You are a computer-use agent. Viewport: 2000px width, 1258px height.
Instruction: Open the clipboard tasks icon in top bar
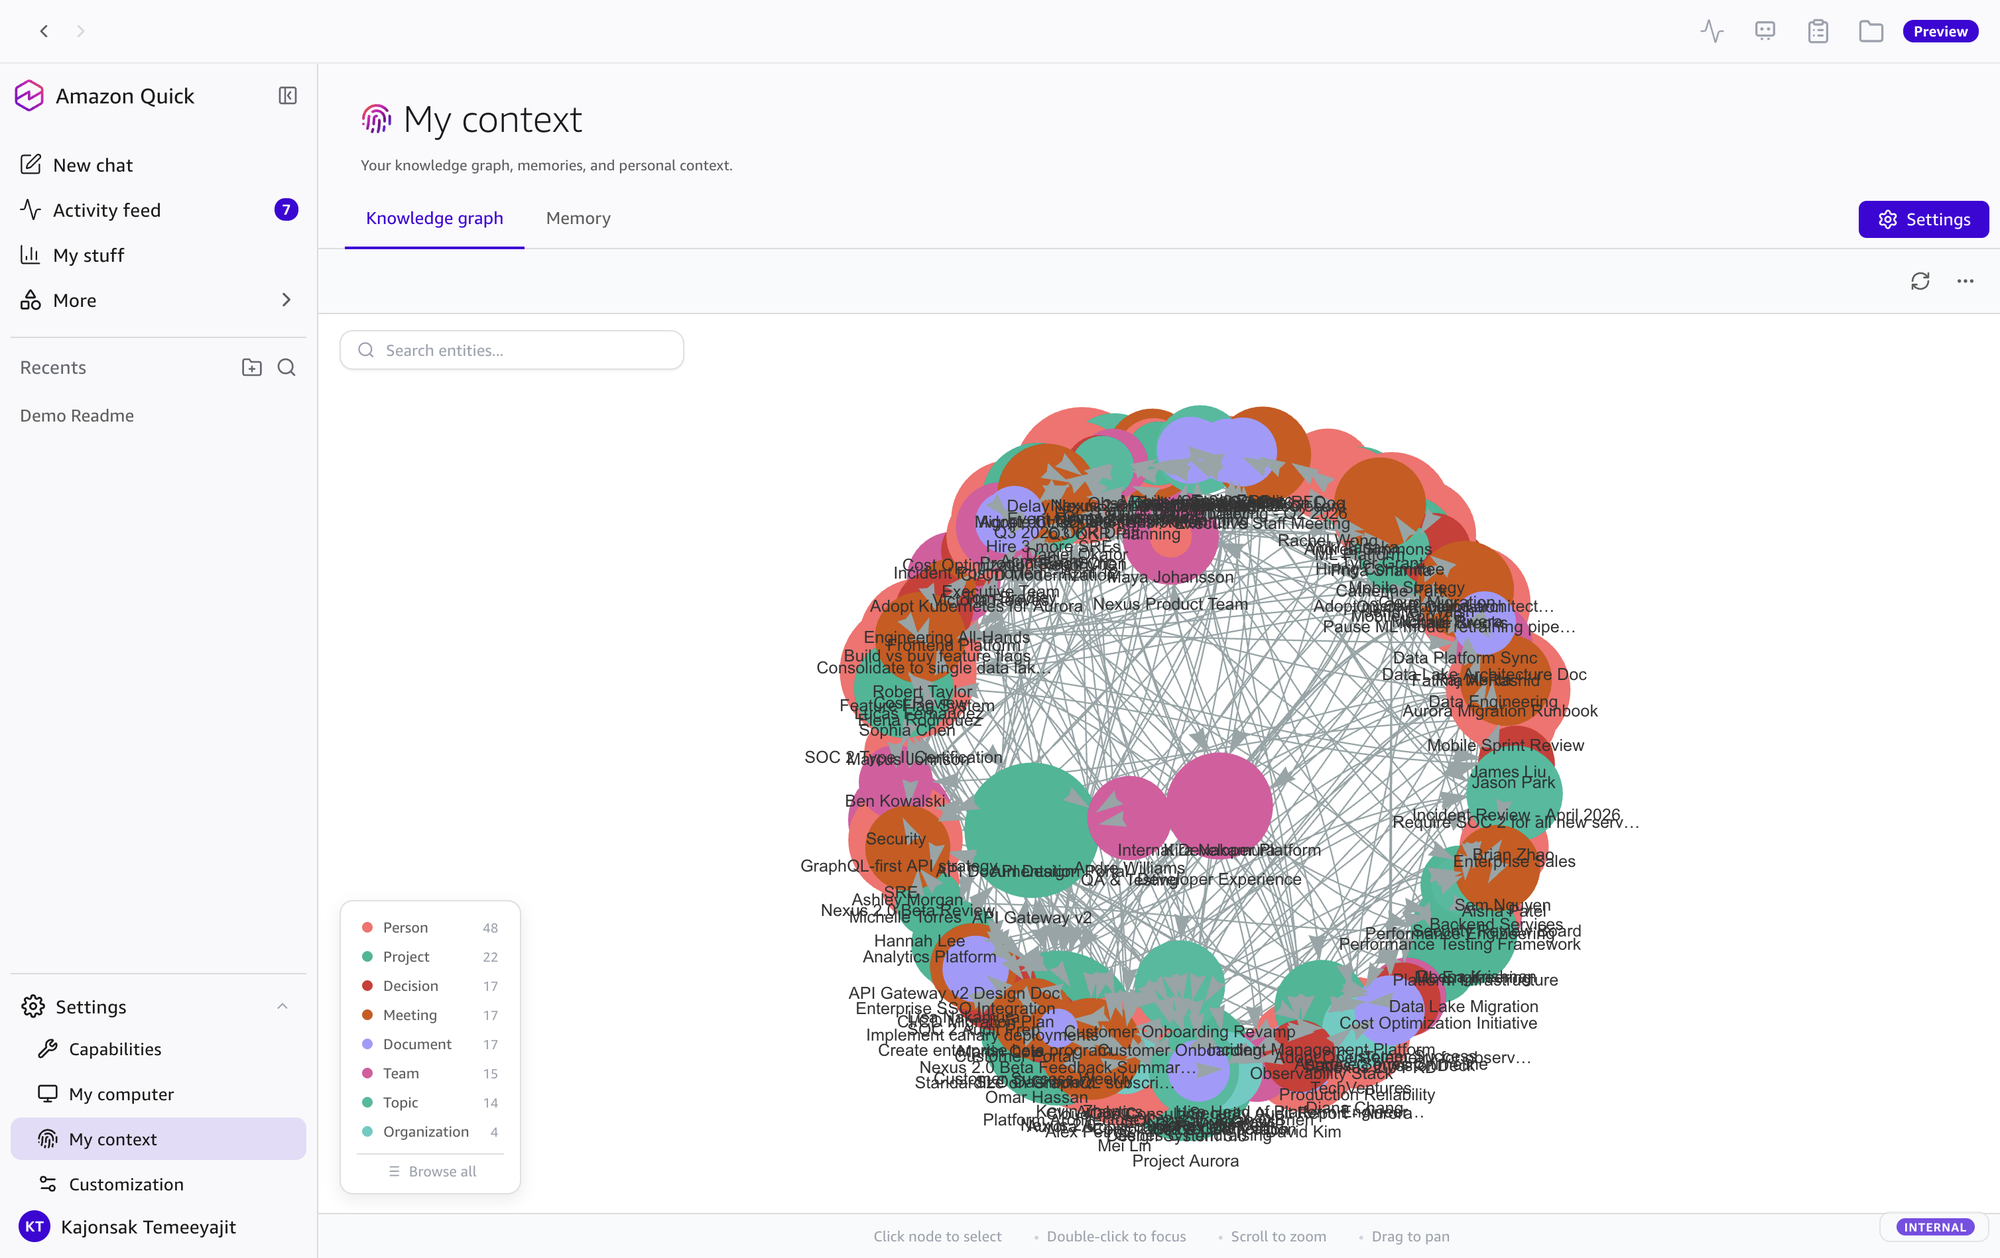1818,31
